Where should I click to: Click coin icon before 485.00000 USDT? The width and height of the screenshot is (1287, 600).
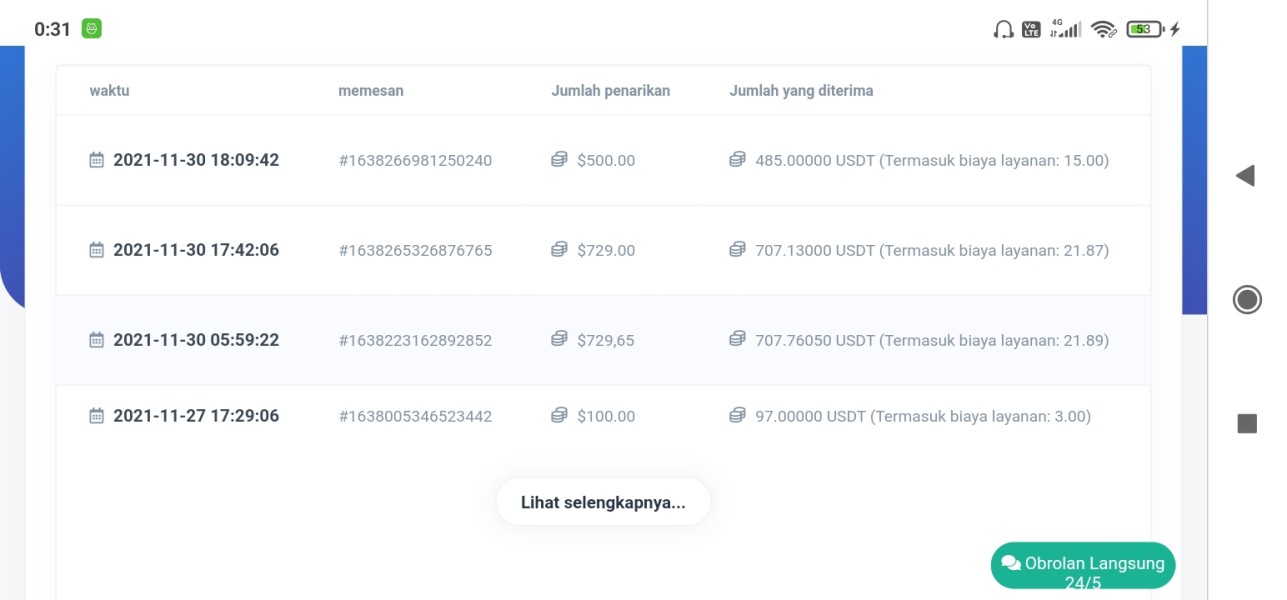pyautogui.click(x=737, y=160)
